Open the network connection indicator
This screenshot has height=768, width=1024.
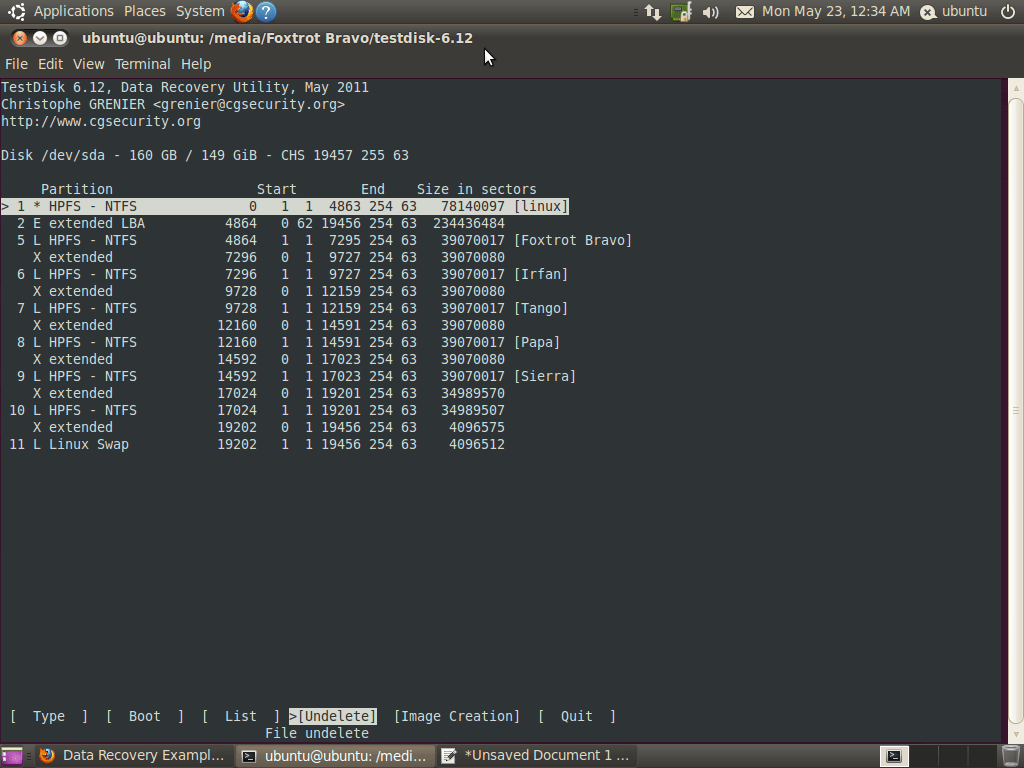[652, 12]
